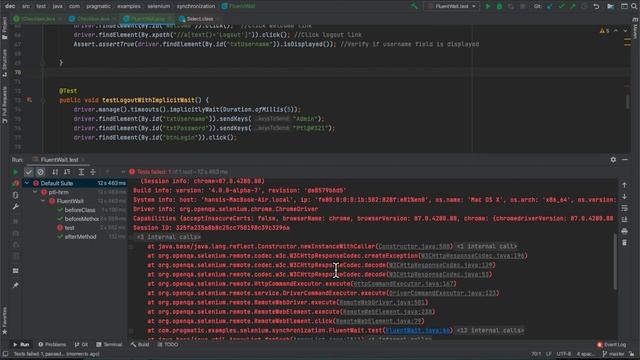640x360 pixels.
Task: Clear console with the trash icon
Action: pyautogui.click(x=624, y=243)
